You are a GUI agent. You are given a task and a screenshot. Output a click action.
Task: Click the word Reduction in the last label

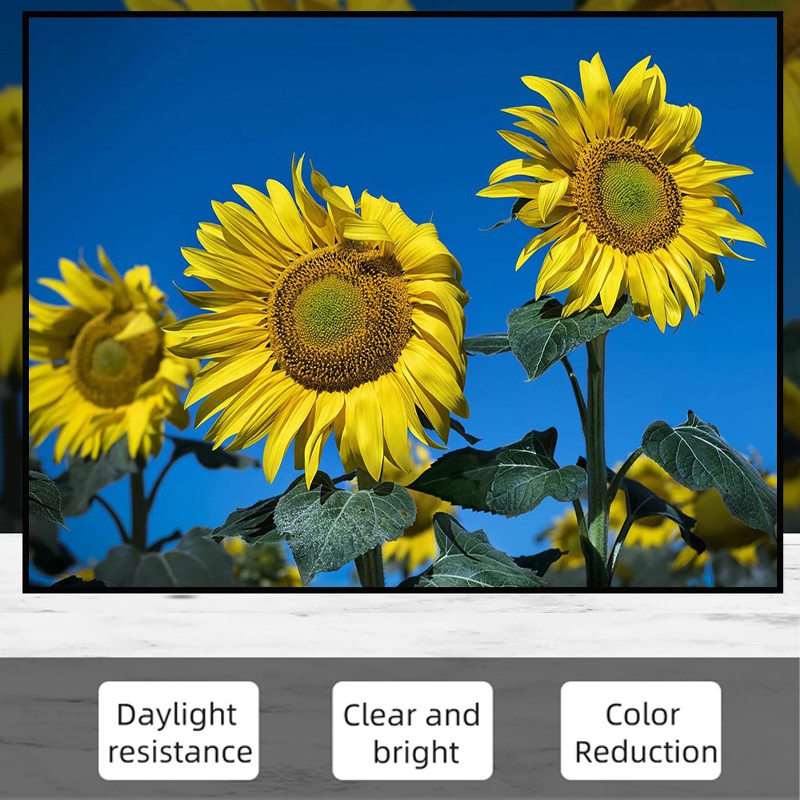pos(646,751)
